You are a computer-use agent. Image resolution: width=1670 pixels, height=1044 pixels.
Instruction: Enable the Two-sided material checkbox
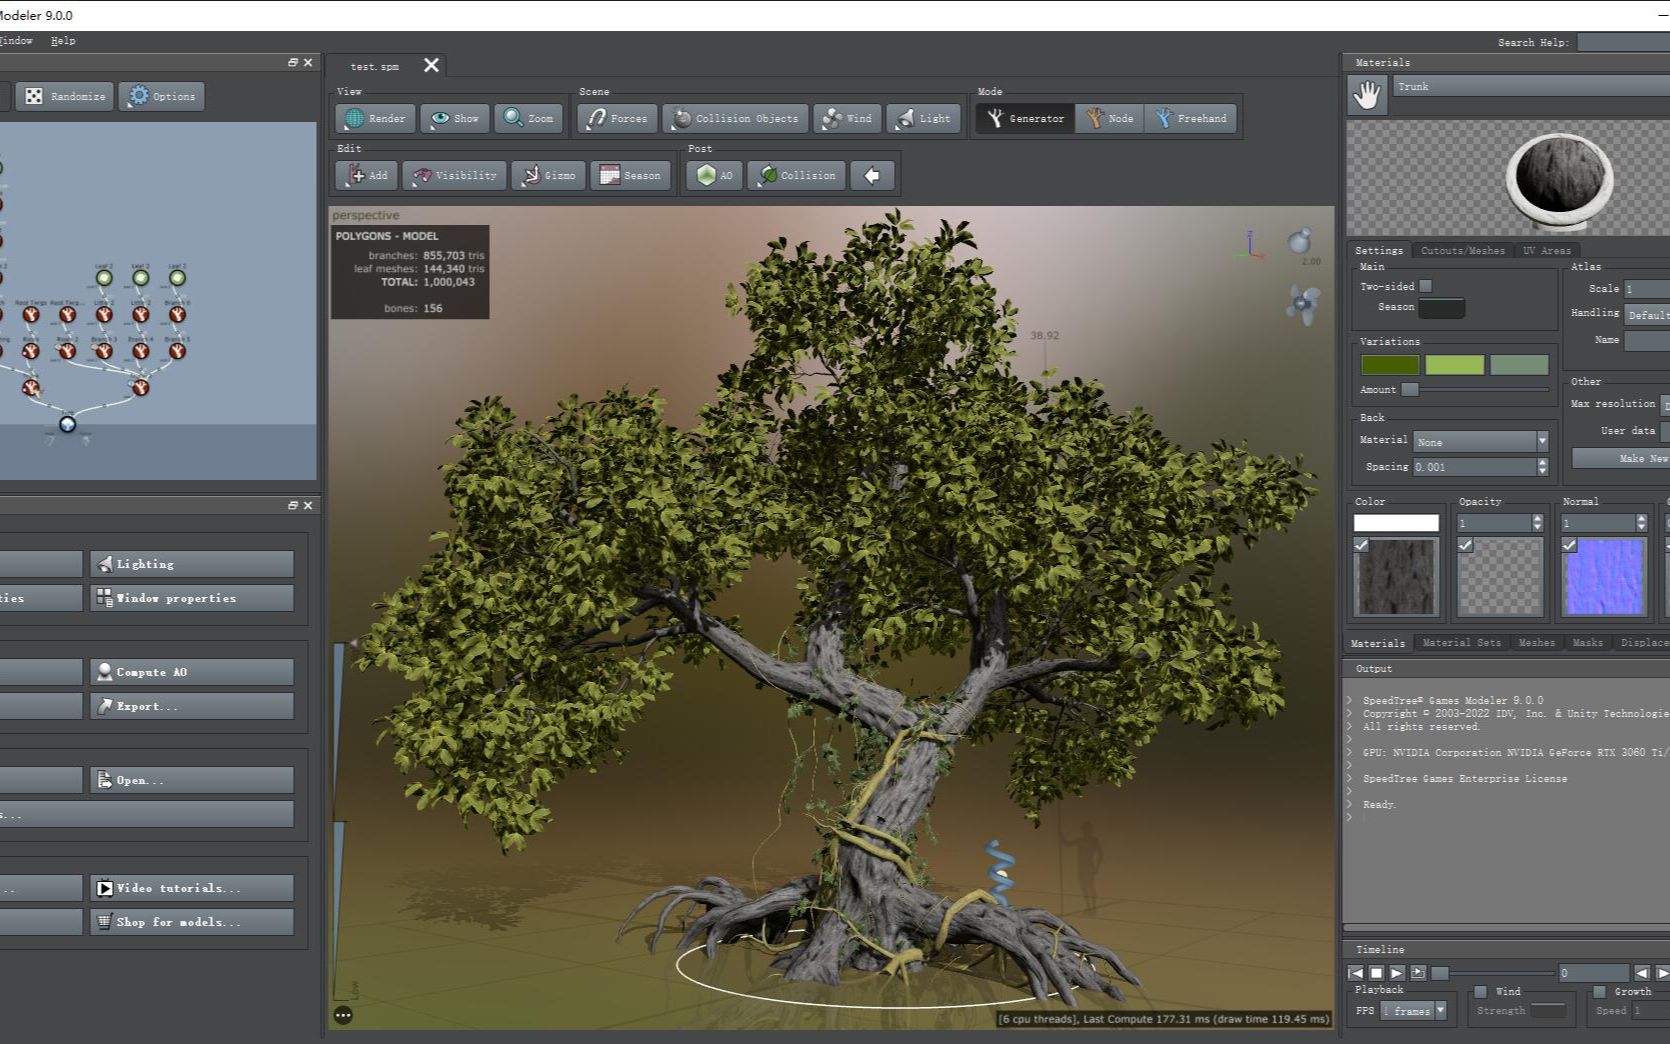click(x=1424, y=285)
